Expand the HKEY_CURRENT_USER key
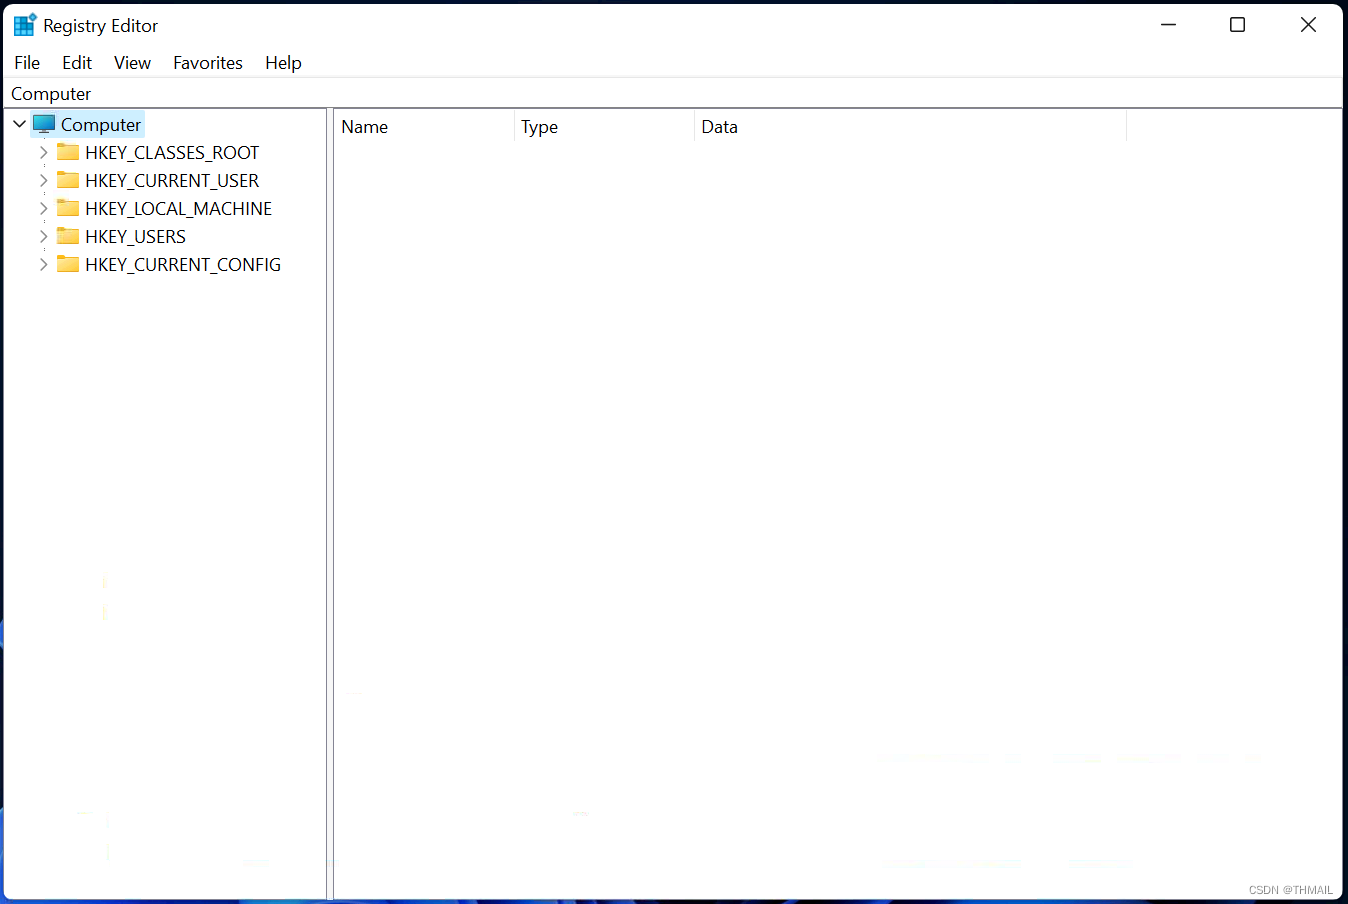The image size is (1348, 904). tap(43, 180)
